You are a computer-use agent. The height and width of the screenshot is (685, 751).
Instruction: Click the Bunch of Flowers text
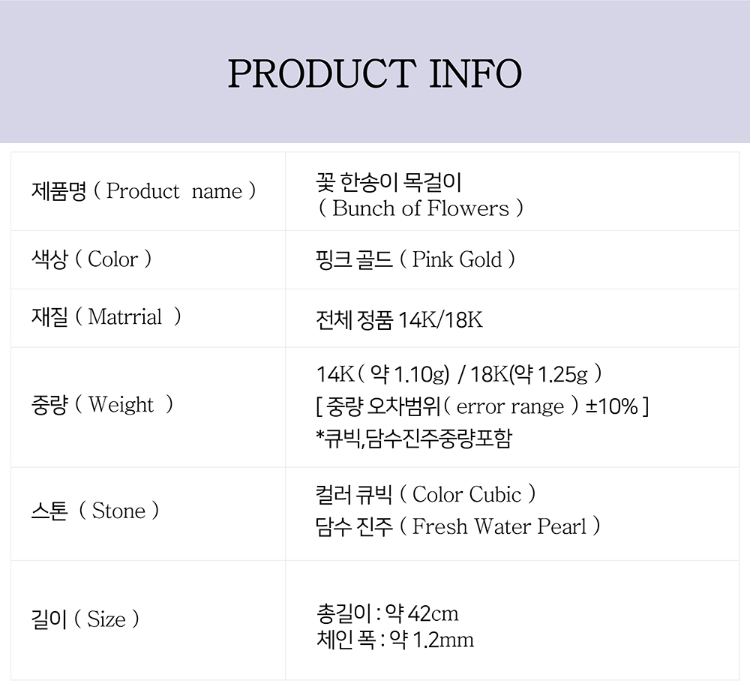(420, 208)
